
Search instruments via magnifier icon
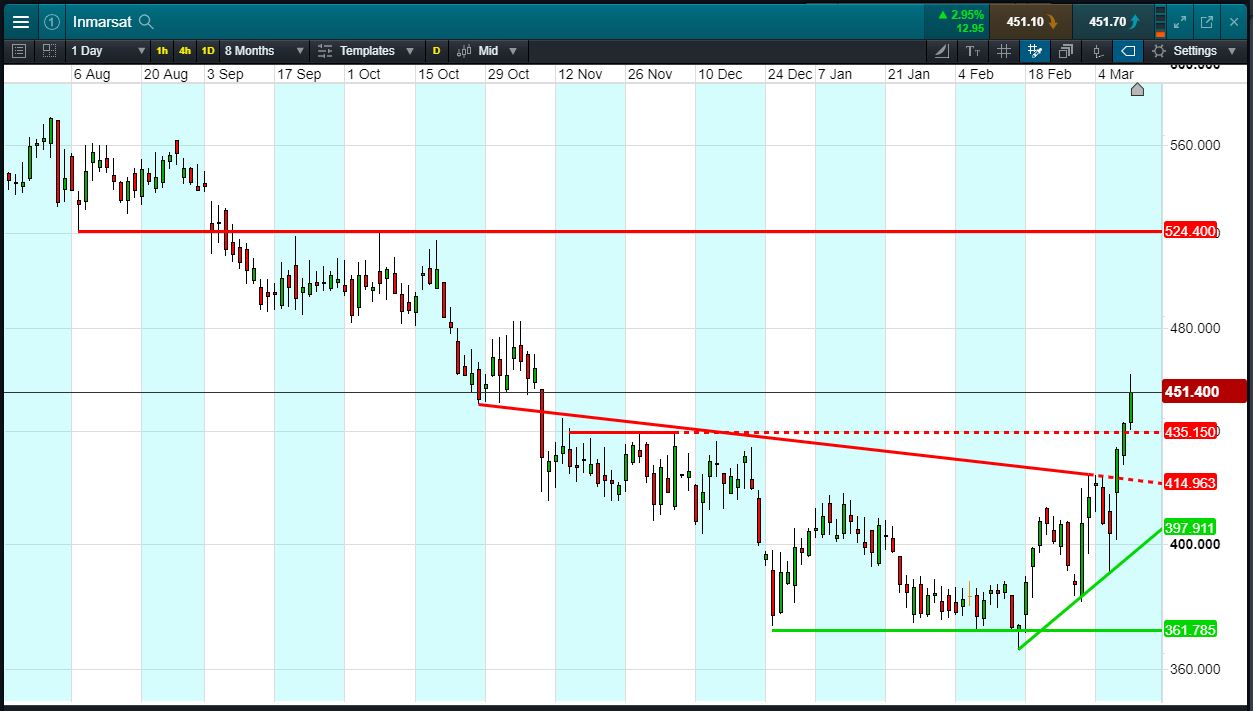146,21
